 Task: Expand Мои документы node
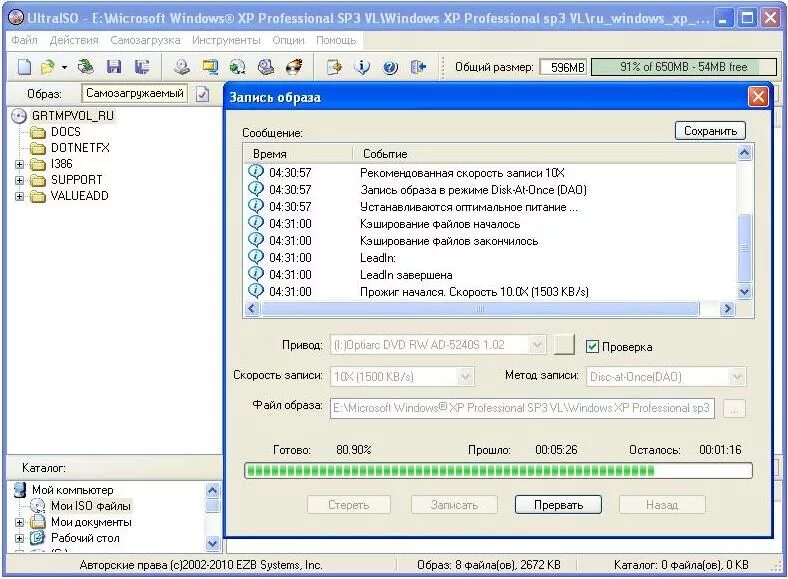[x=20, y=522]
